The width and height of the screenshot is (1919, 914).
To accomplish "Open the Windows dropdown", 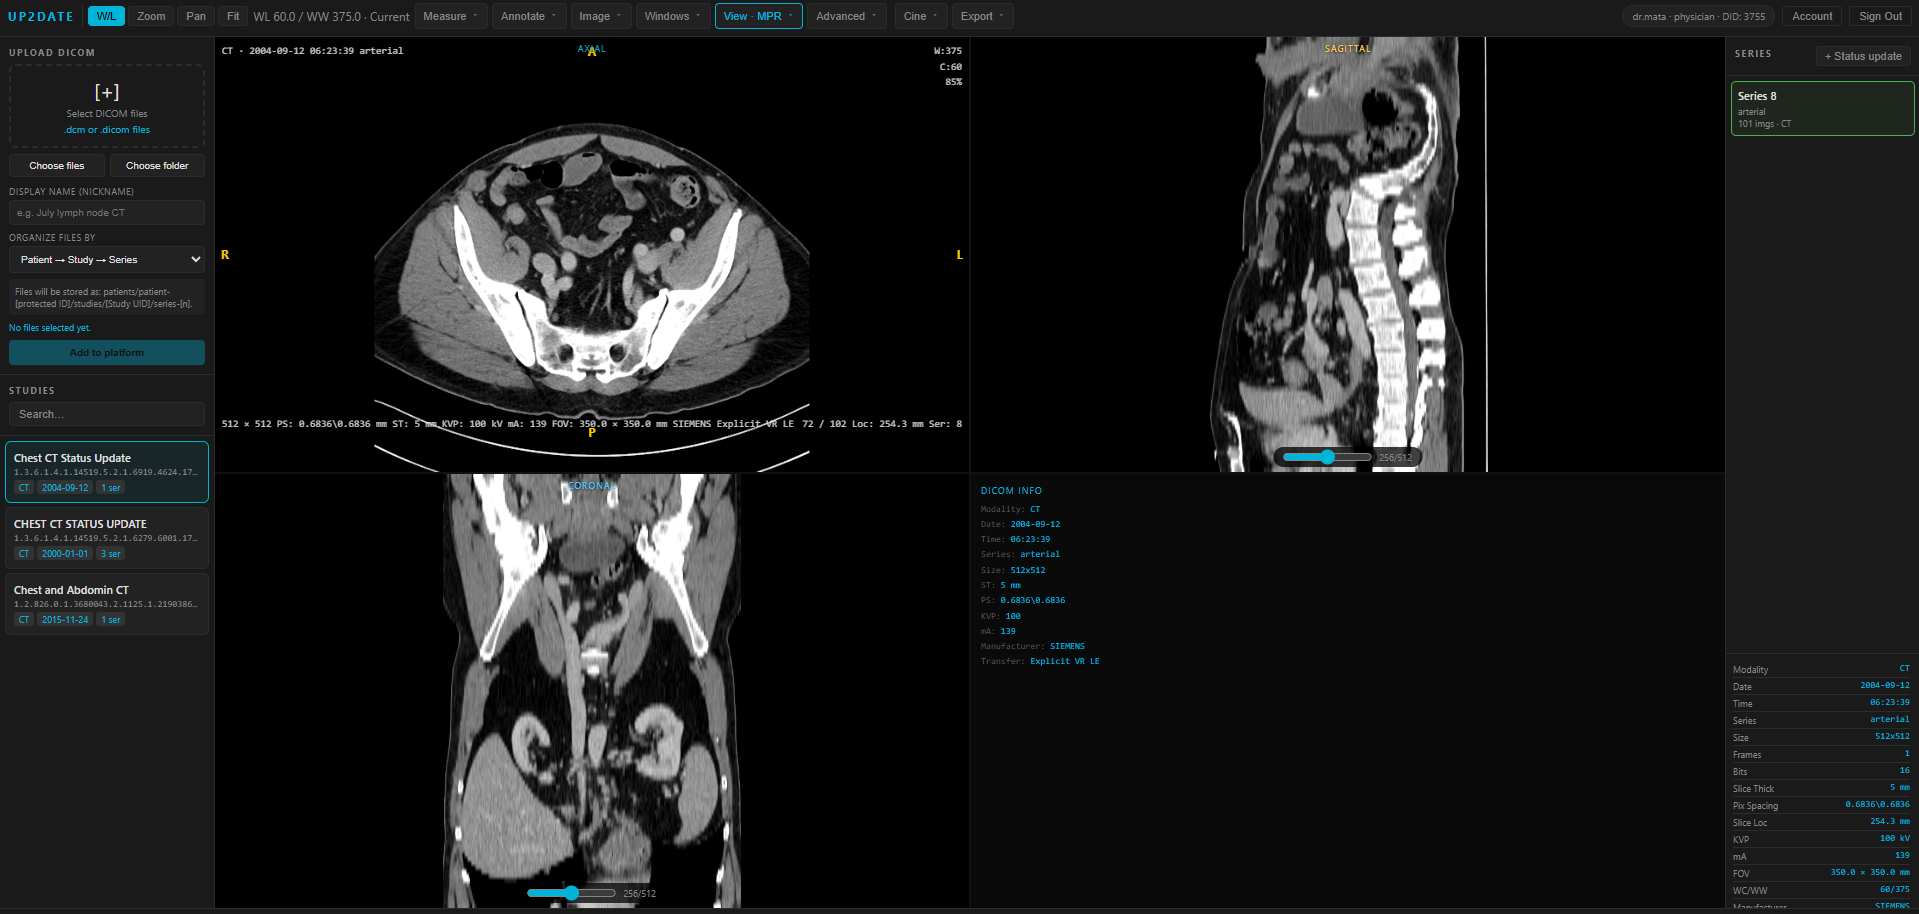I will 672,16.
